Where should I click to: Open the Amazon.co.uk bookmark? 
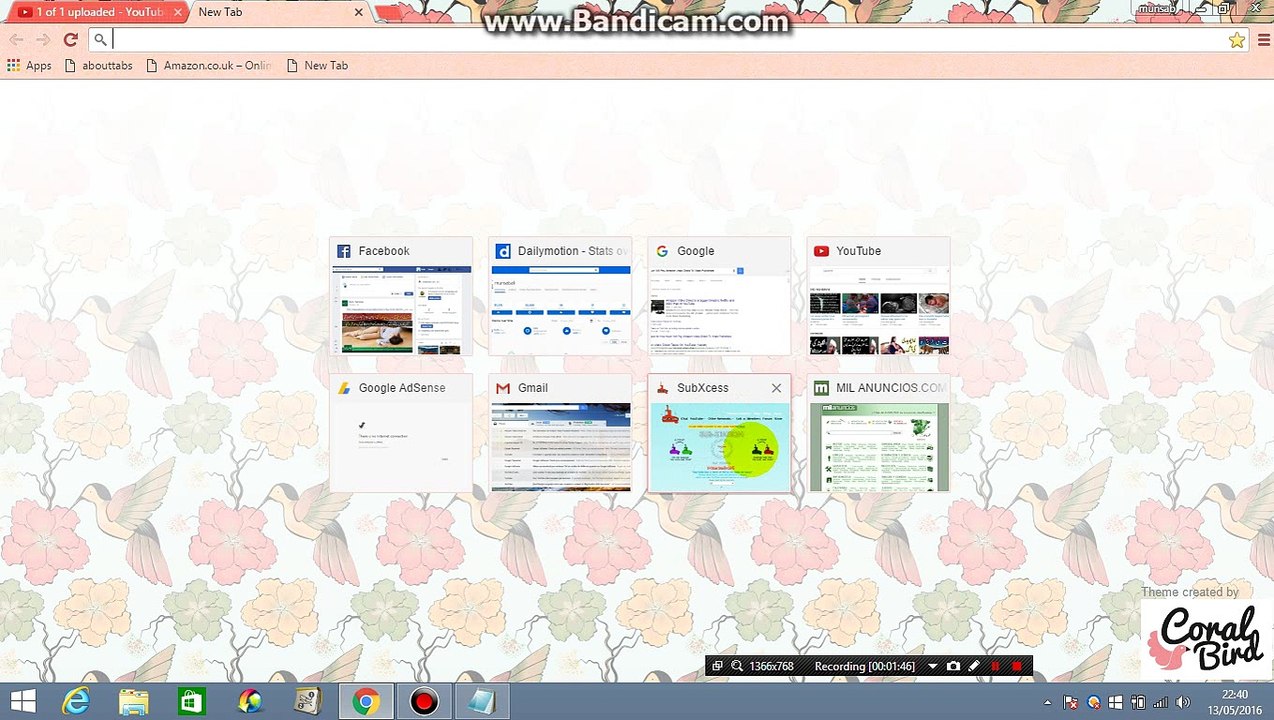(208, 65)
